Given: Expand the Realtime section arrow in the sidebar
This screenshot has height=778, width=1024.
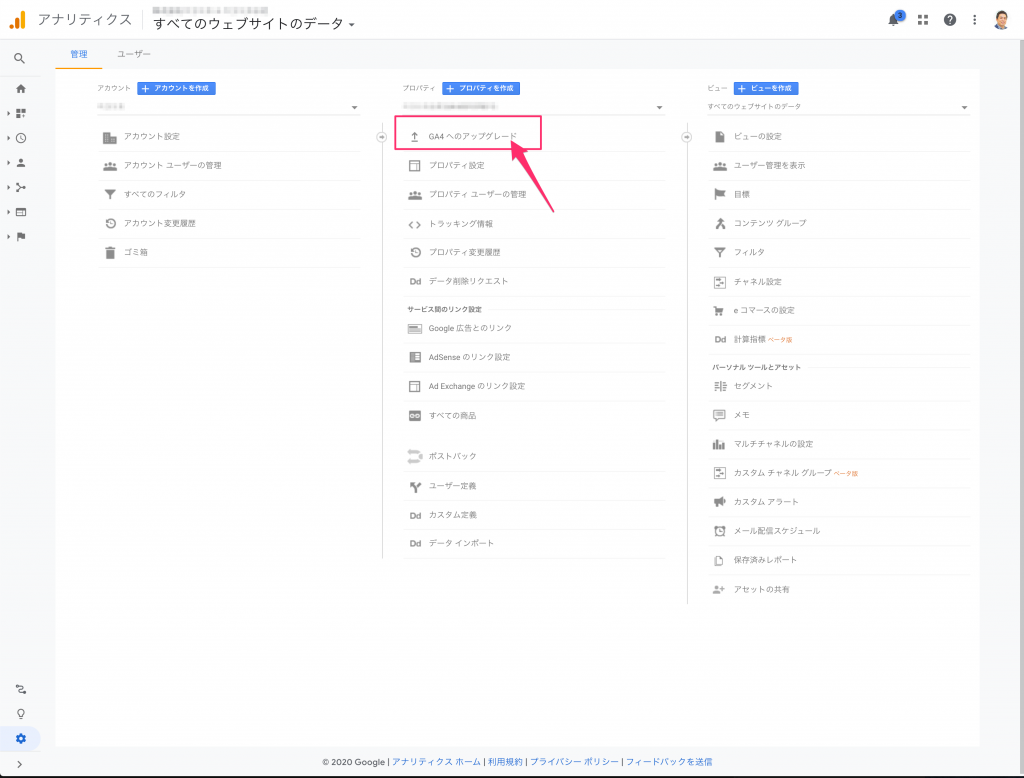Looking at the screenshot, I should pos(8,138).
